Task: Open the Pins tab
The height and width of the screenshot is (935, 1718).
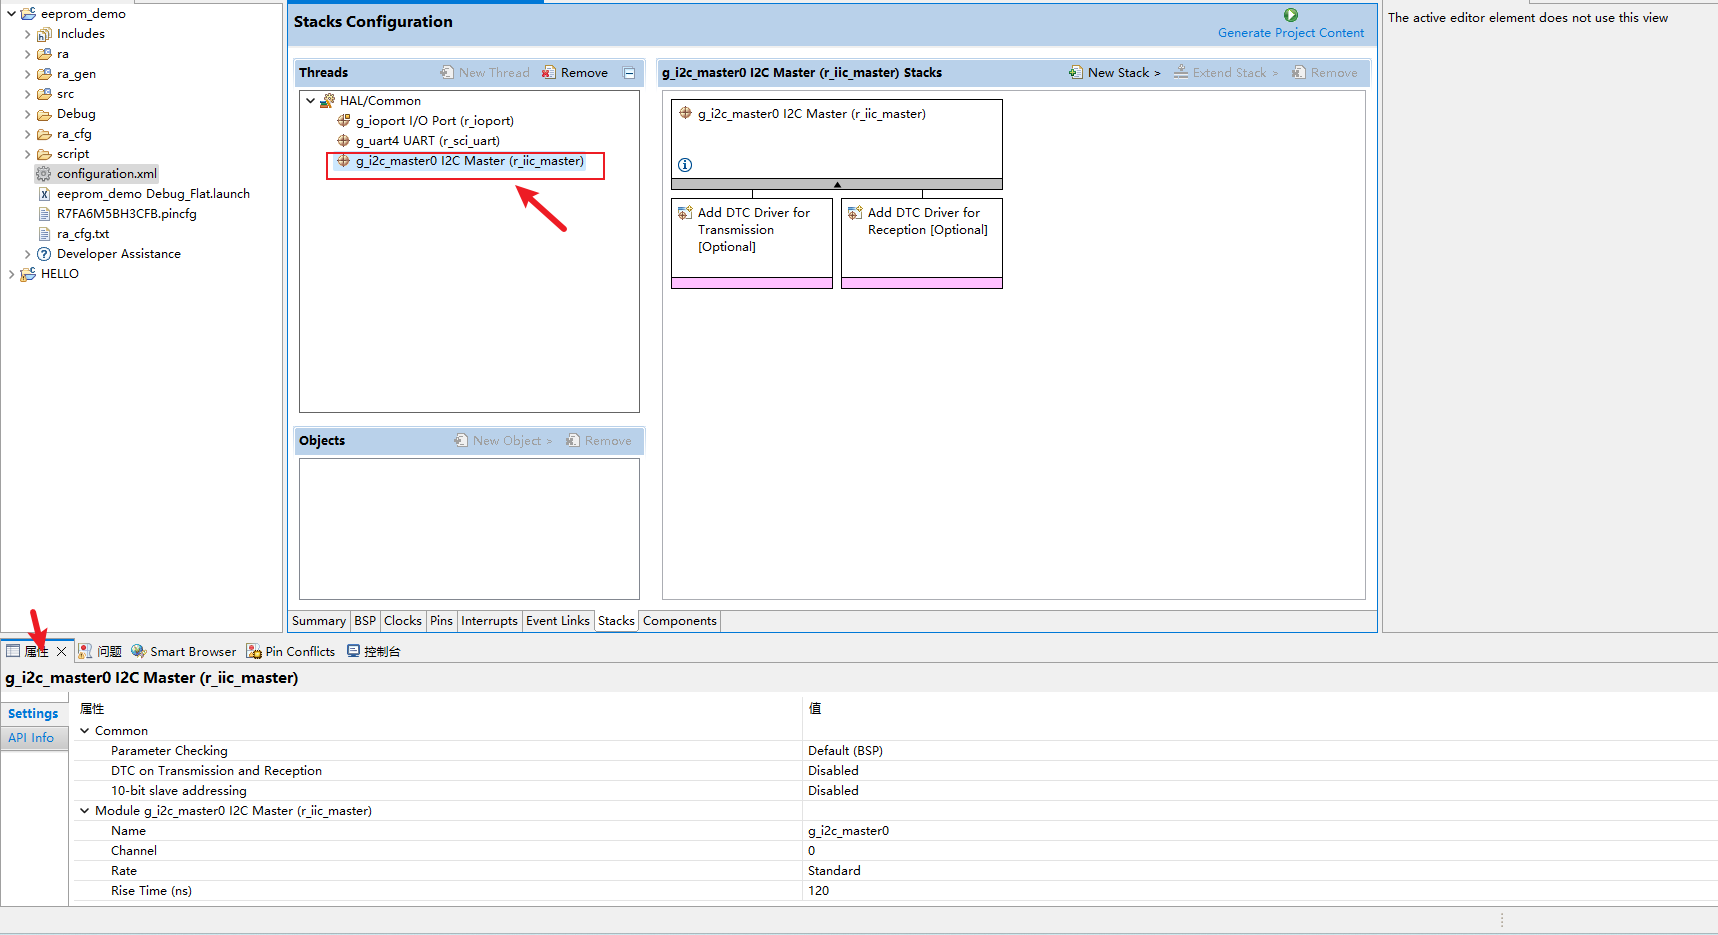Action: (441, 621)
